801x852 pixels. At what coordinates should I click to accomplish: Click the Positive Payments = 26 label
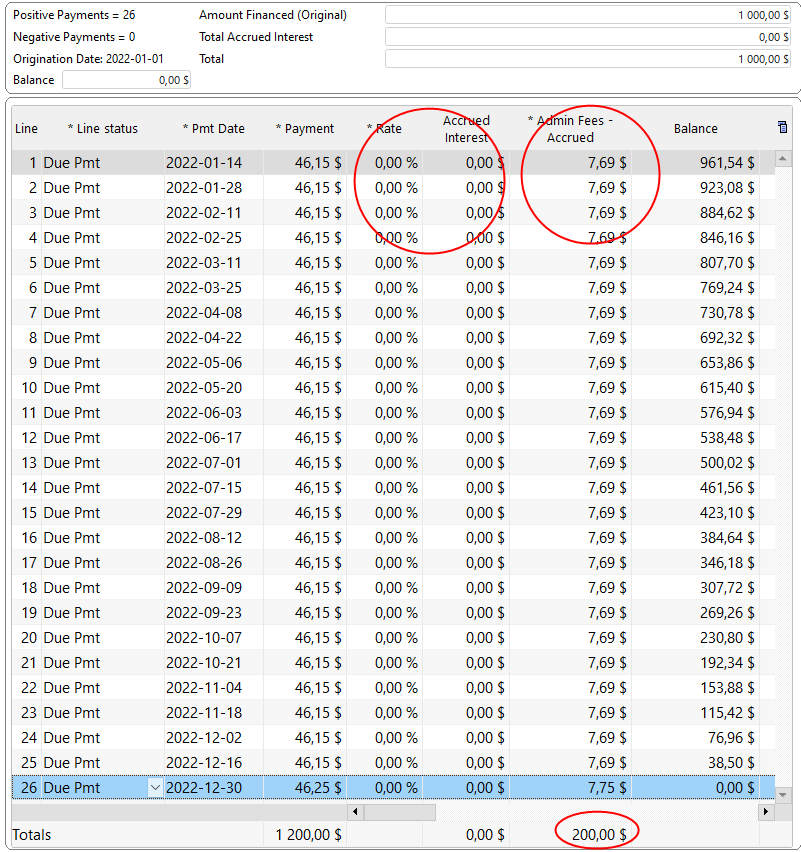(x=74, y=15)
